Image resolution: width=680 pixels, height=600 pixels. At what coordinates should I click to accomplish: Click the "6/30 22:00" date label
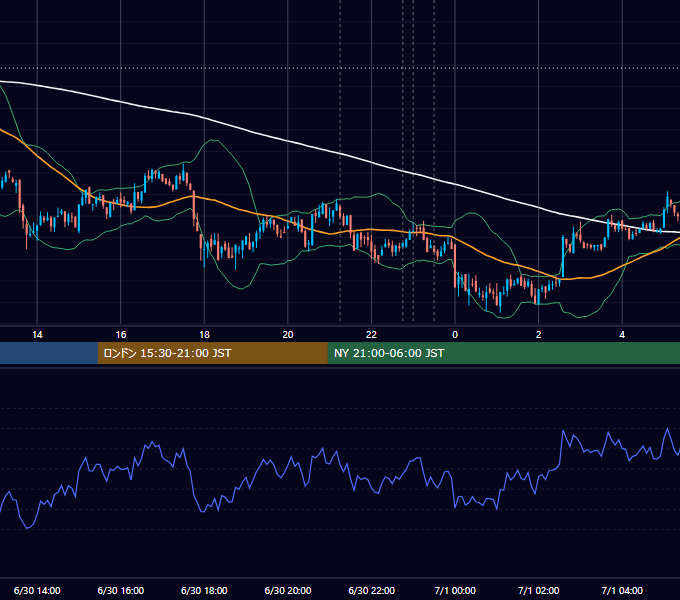pyautogui.click(x=372, y=590)
